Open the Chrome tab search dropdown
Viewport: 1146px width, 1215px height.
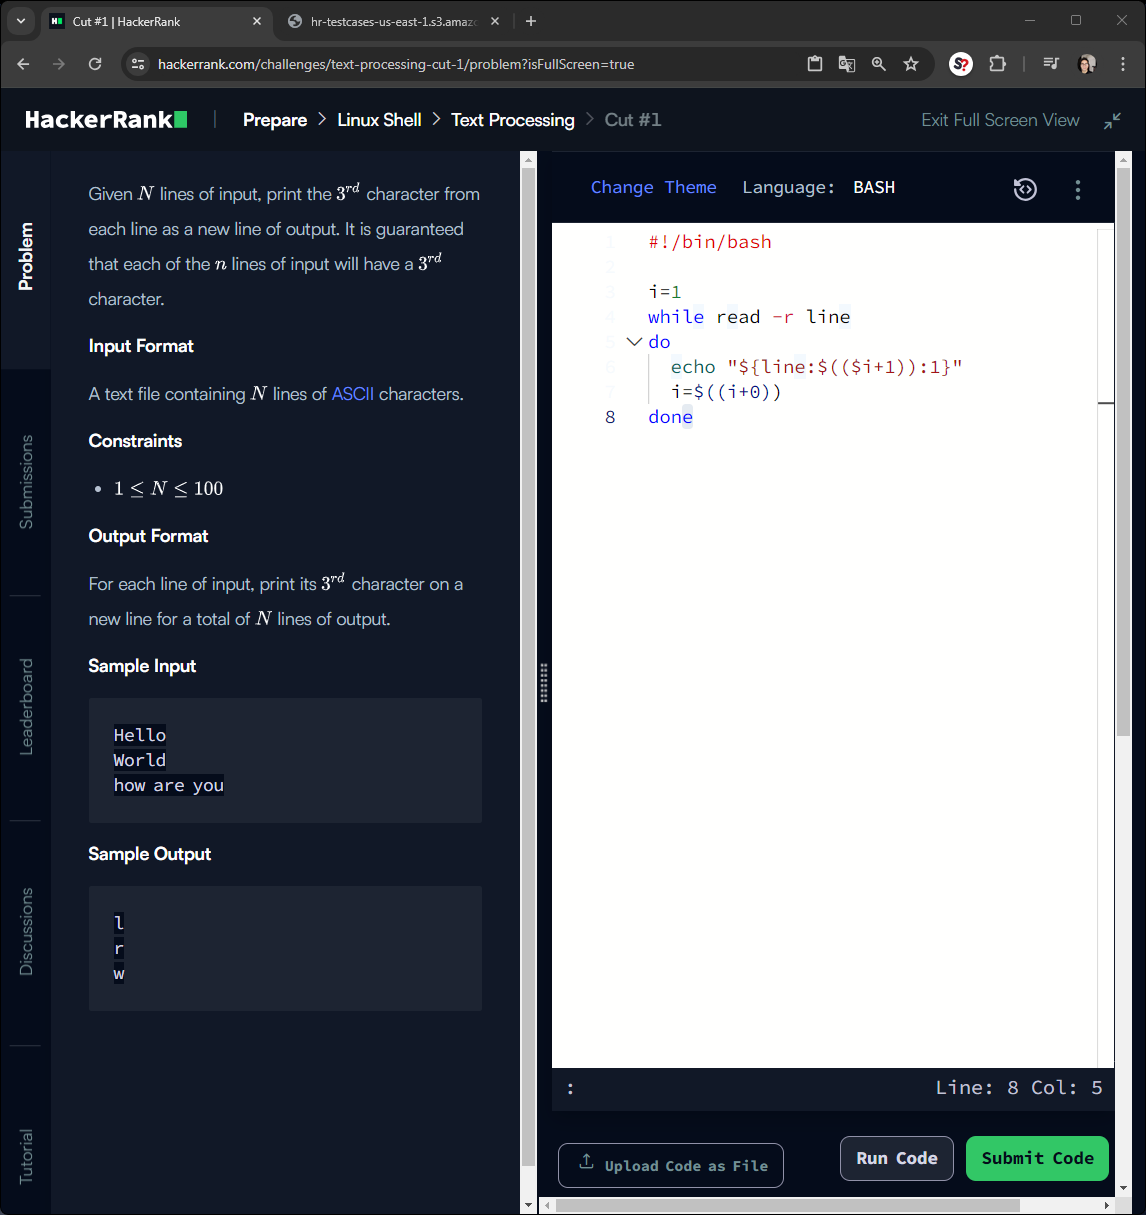coord(21,20)
